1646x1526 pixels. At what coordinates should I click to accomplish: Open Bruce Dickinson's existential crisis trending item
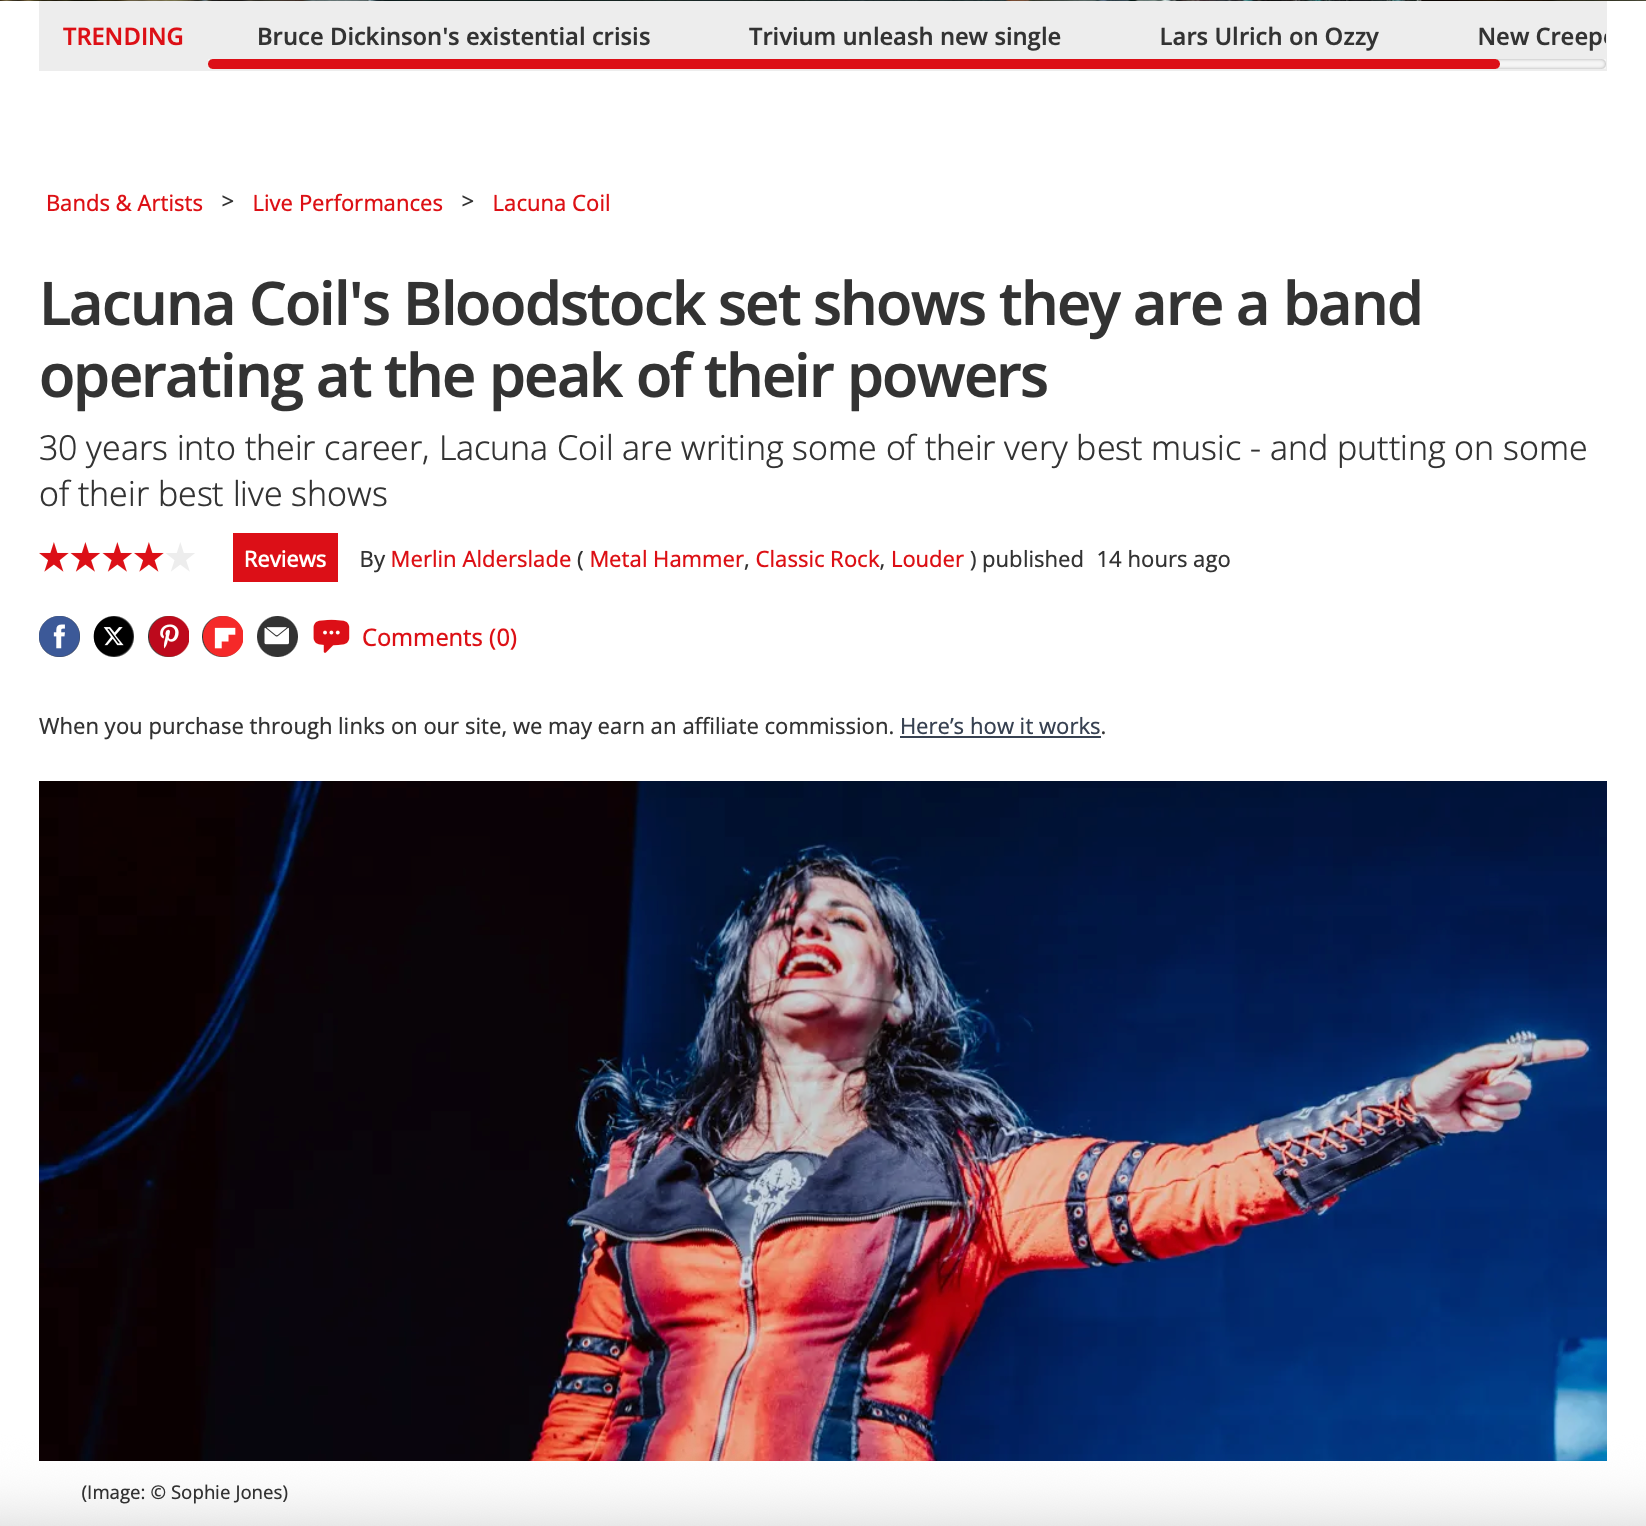pyautogui.click(x=454, y=37)
